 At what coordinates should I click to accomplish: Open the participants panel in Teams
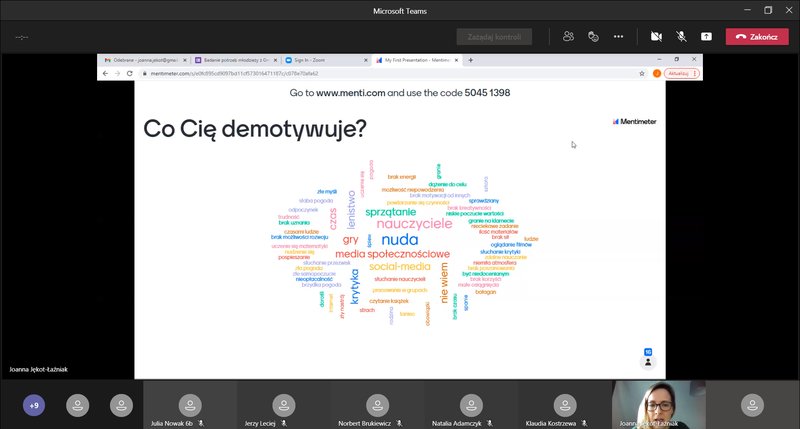point(568,36)
